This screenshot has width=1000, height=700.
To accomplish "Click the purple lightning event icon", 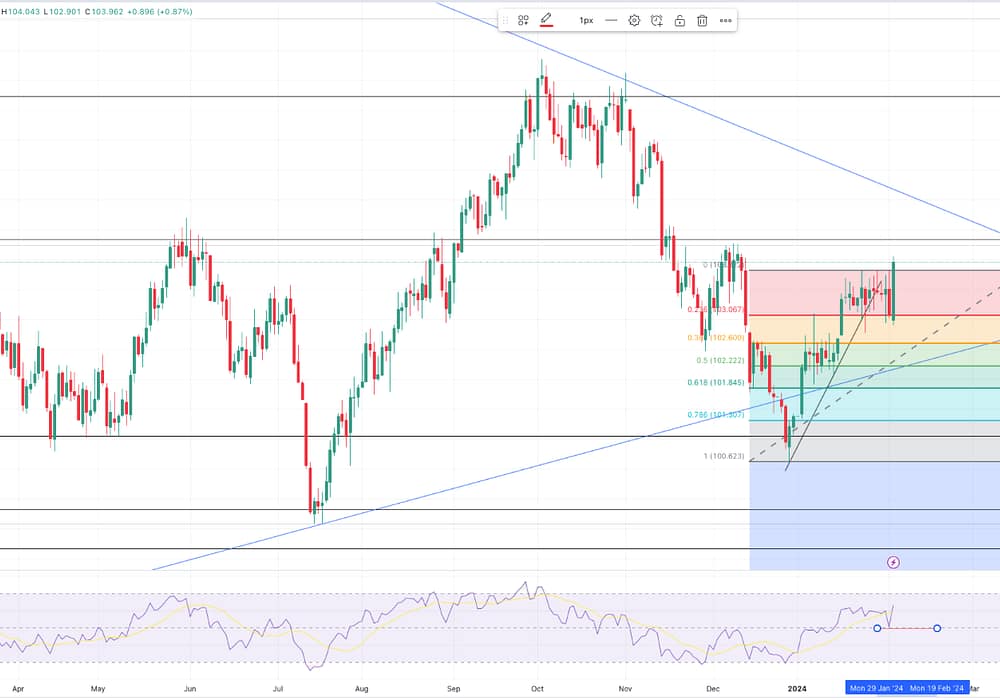I will coord(893,562).
